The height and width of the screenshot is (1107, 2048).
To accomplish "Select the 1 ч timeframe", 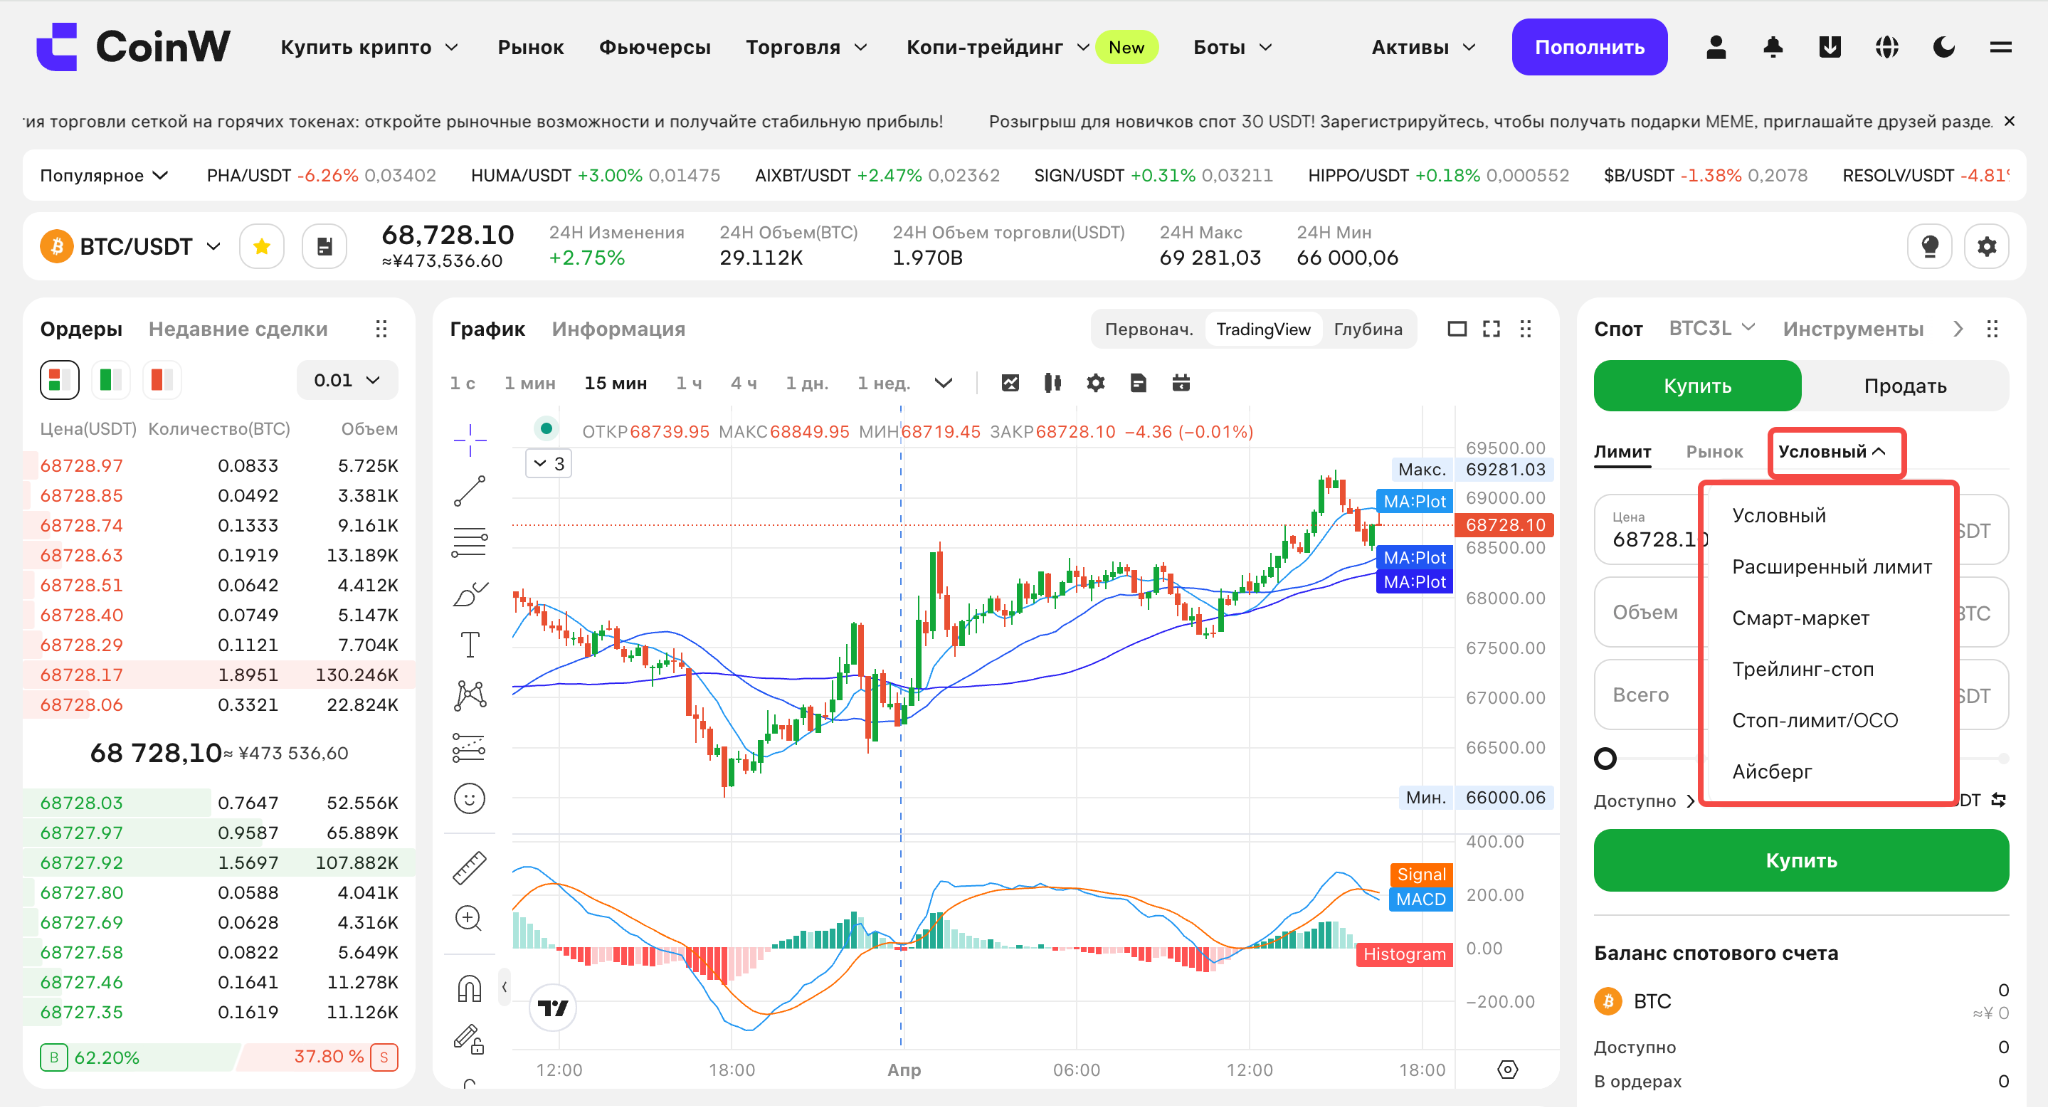I will (x=689, y=383).
